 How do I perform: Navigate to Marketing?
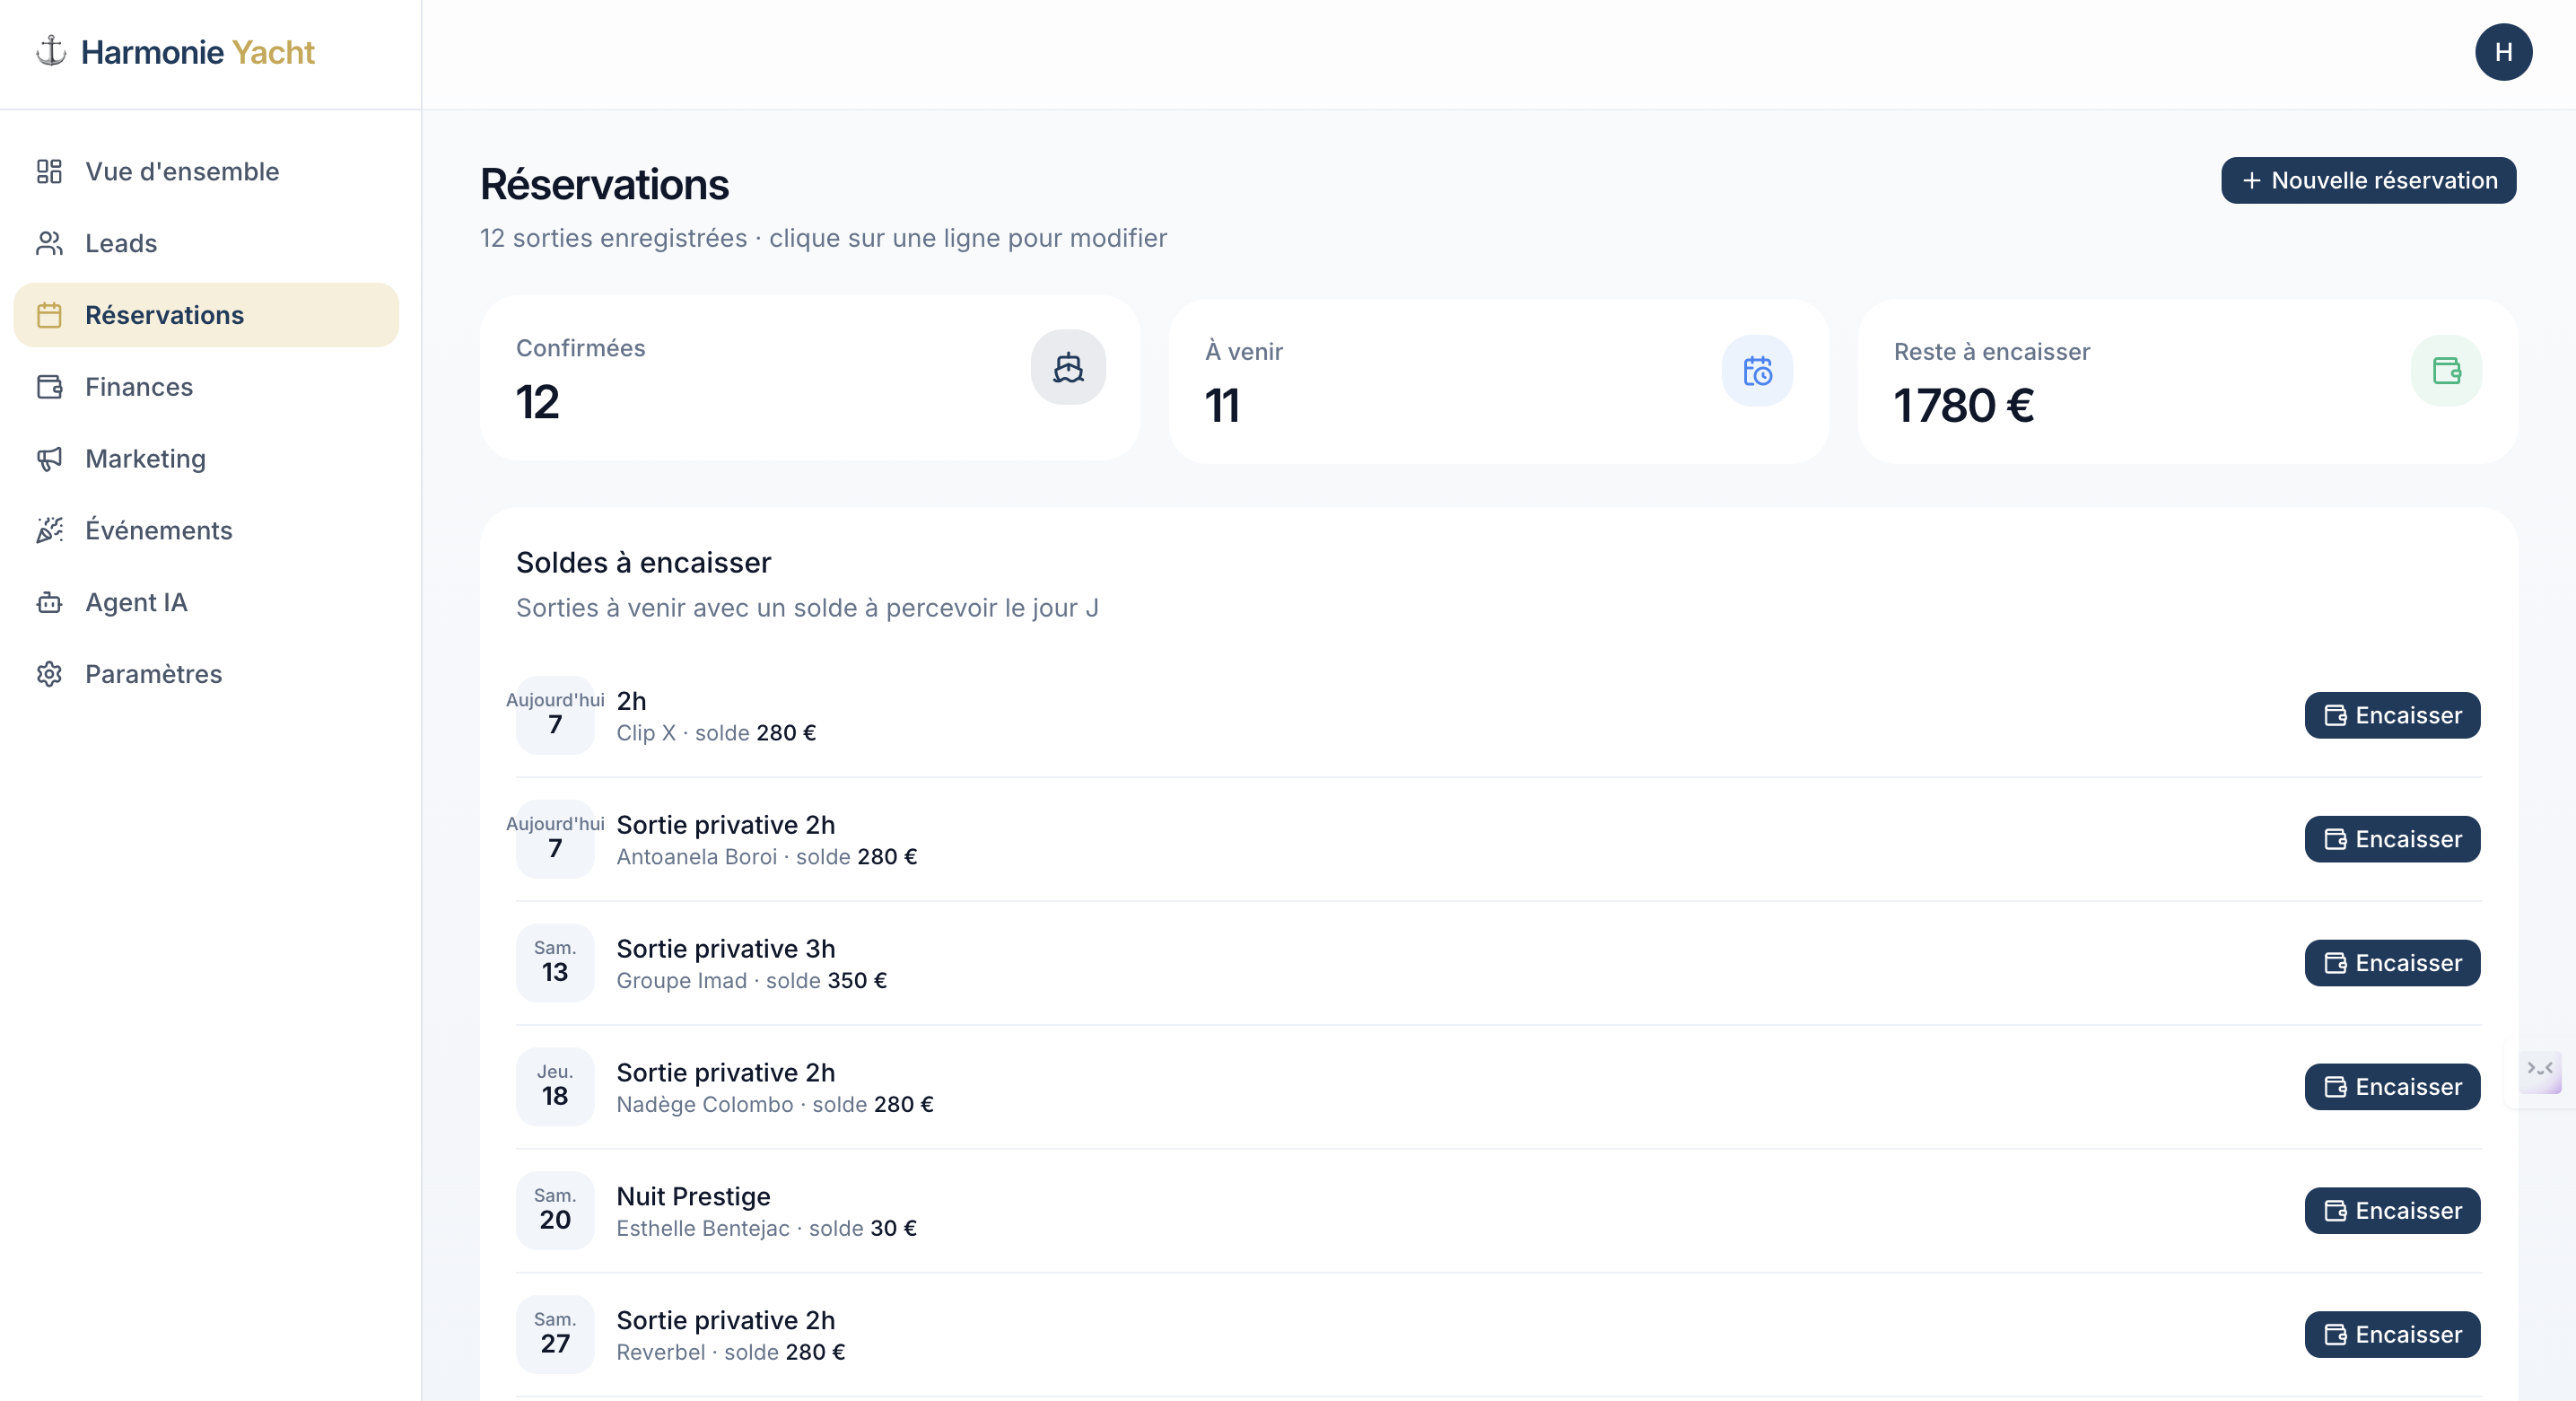click(x=206, y=459)
